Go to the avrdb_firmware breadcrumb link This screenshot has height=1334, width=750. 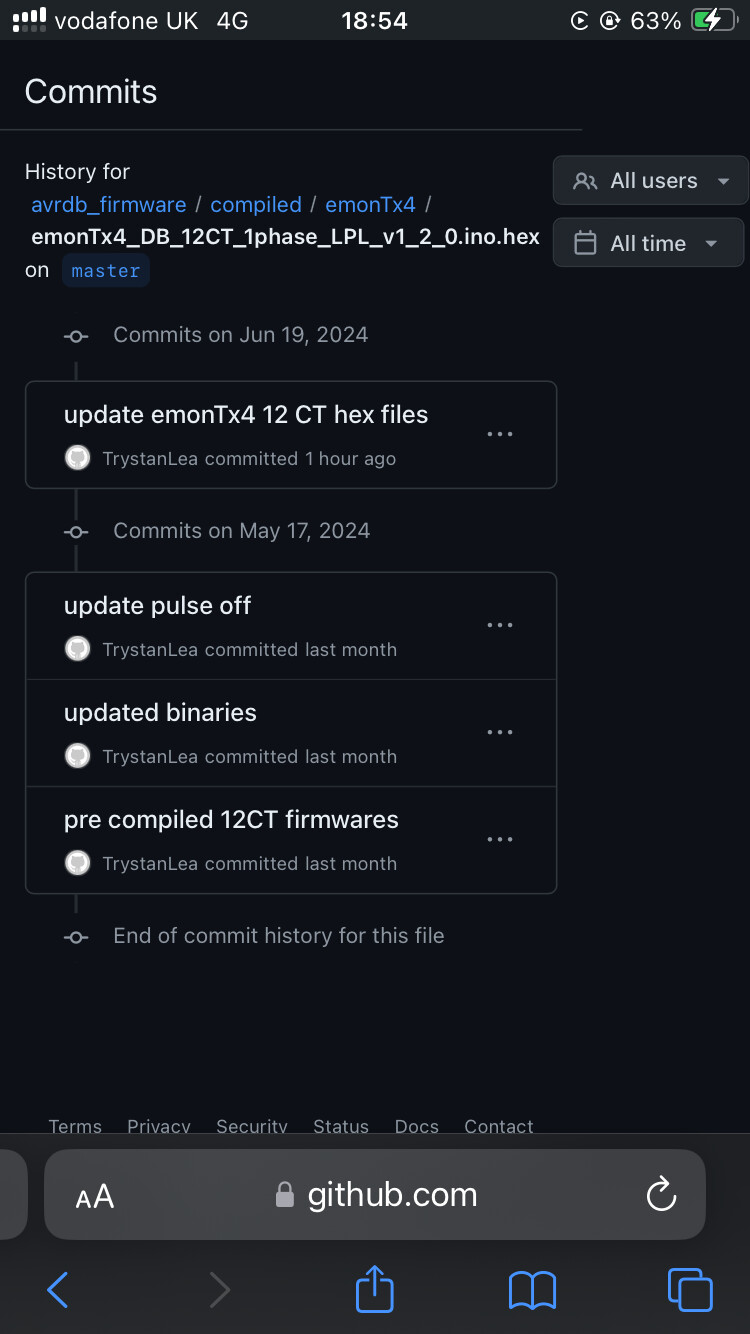[109, 204]
